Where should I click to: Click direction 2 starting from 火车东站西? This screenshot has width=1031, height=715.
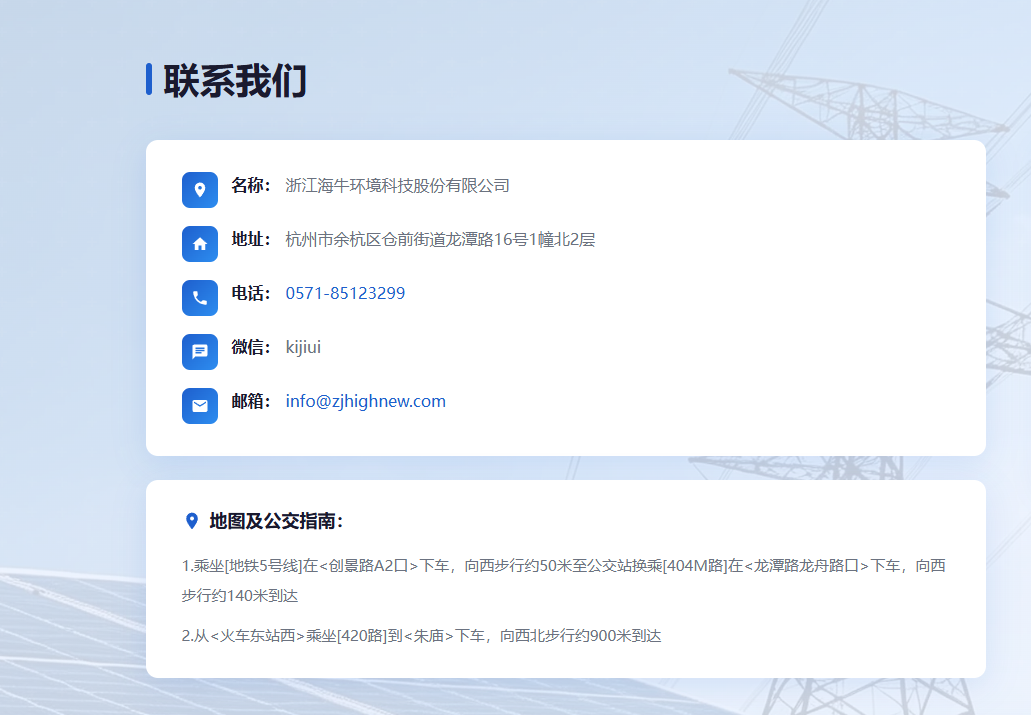tap(421, 636)
